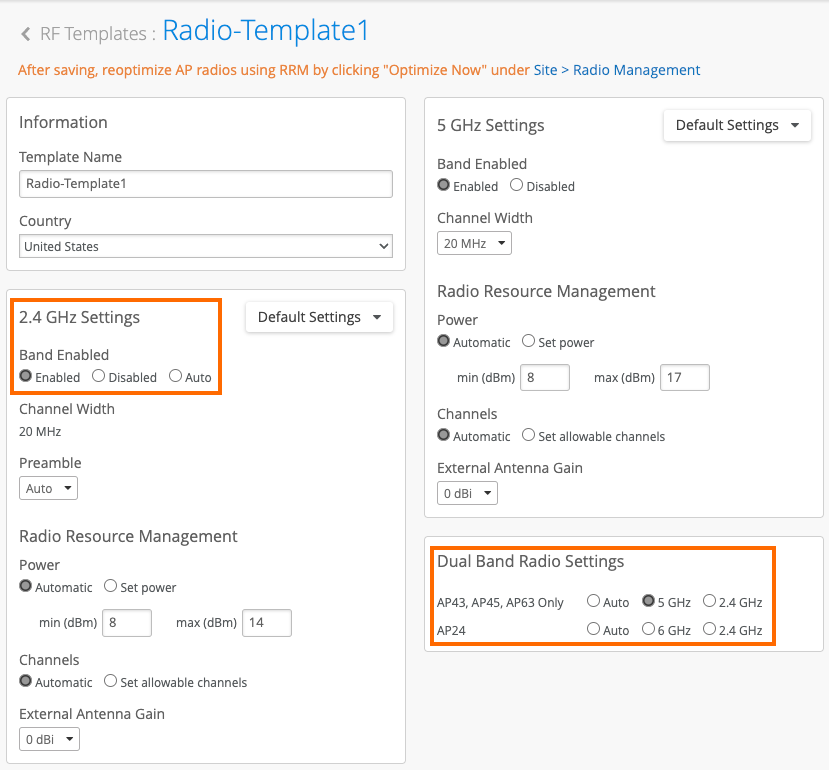Open the Country dropdown
The image size is (829, 770).
point(205,246)
